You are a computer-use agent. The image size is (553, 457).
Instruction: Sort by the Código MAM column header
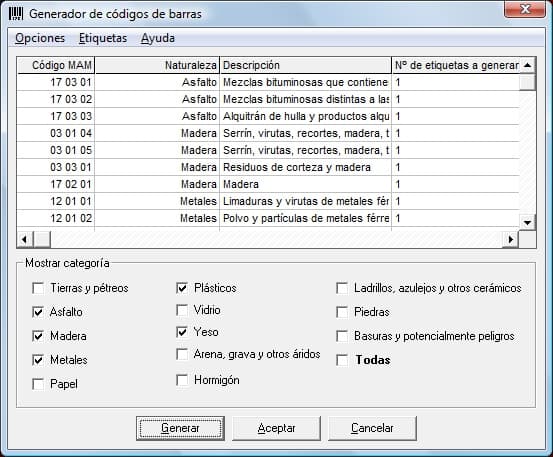click(x=56, y=65)
